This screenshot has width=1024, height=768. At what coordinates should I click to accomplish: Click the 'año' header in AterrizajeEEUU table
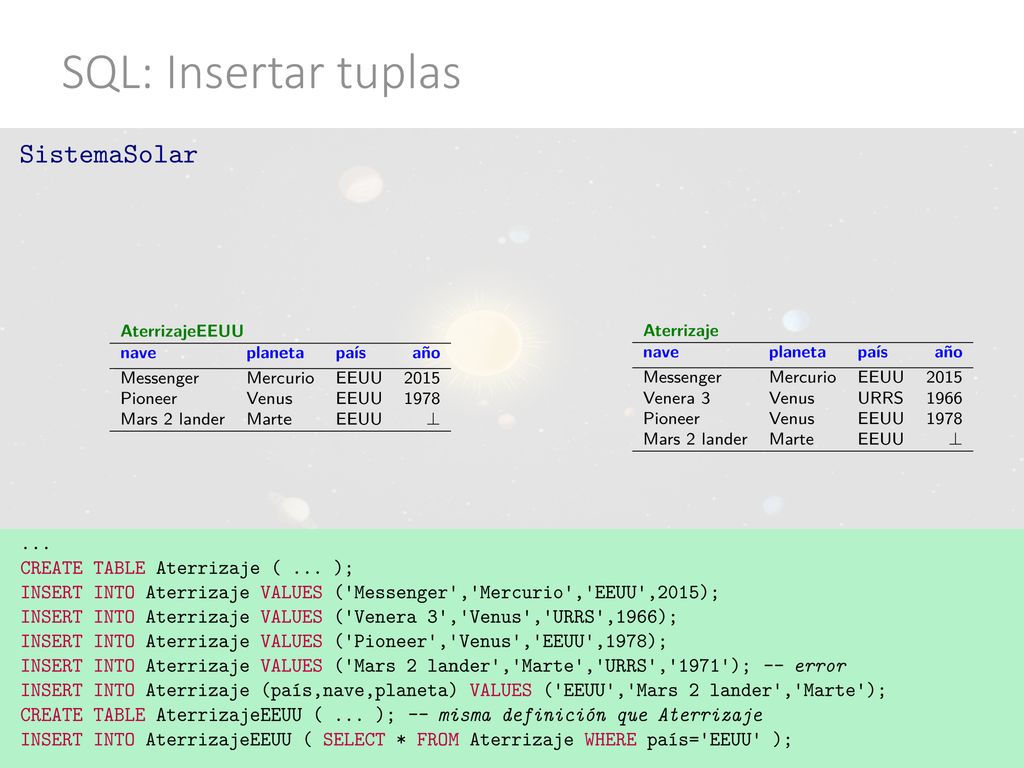(x=426, y=353)
